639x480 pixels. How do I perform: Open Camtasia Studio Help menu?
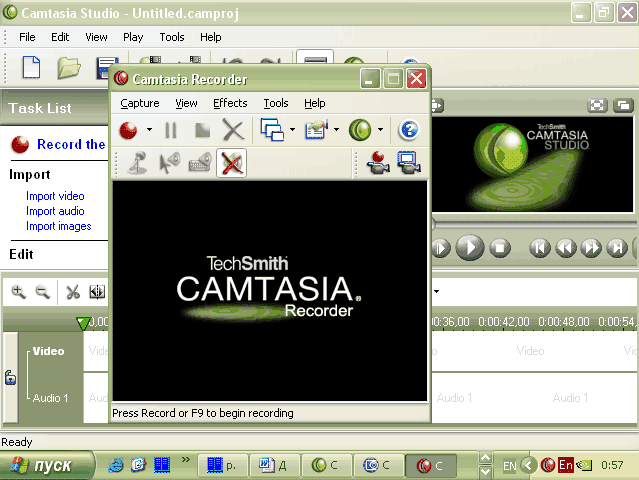click(211, 37)
